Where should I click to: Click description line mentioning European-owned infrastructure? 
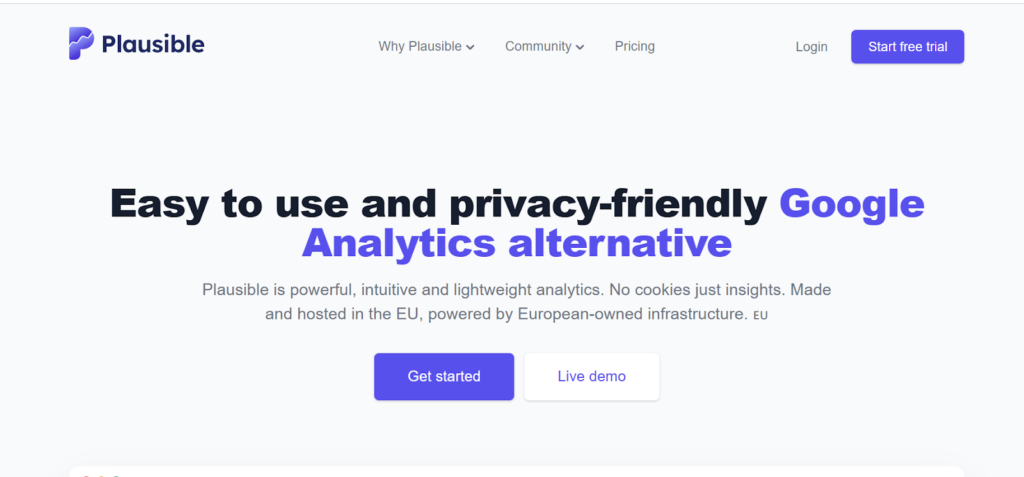point(506,314)
